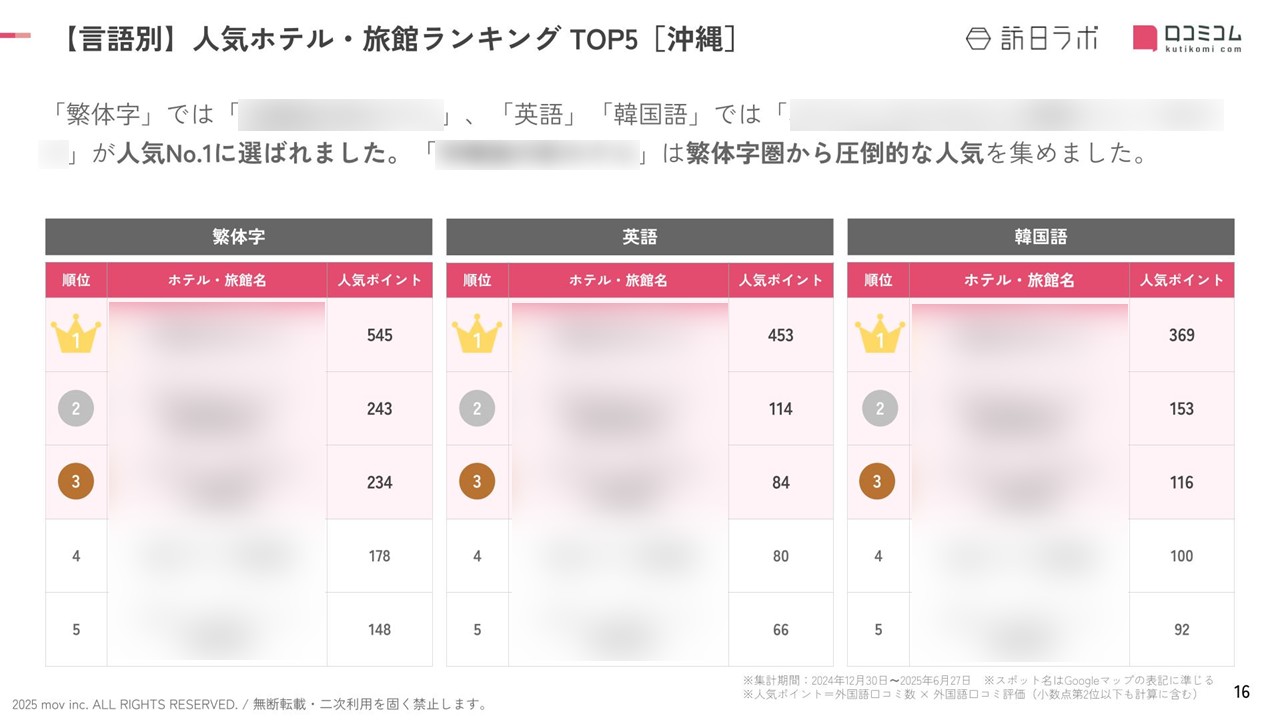Image resolution: width=1280 pixels, height=720 pixels.
Task: Click silver rank 2 badge in 韓国語 table
Action: 880,408
